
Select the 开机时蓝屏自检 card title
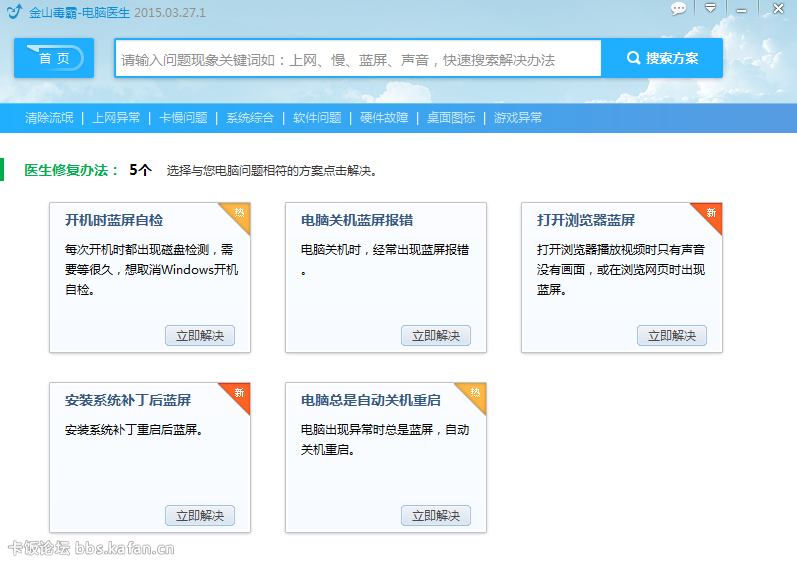114,220
